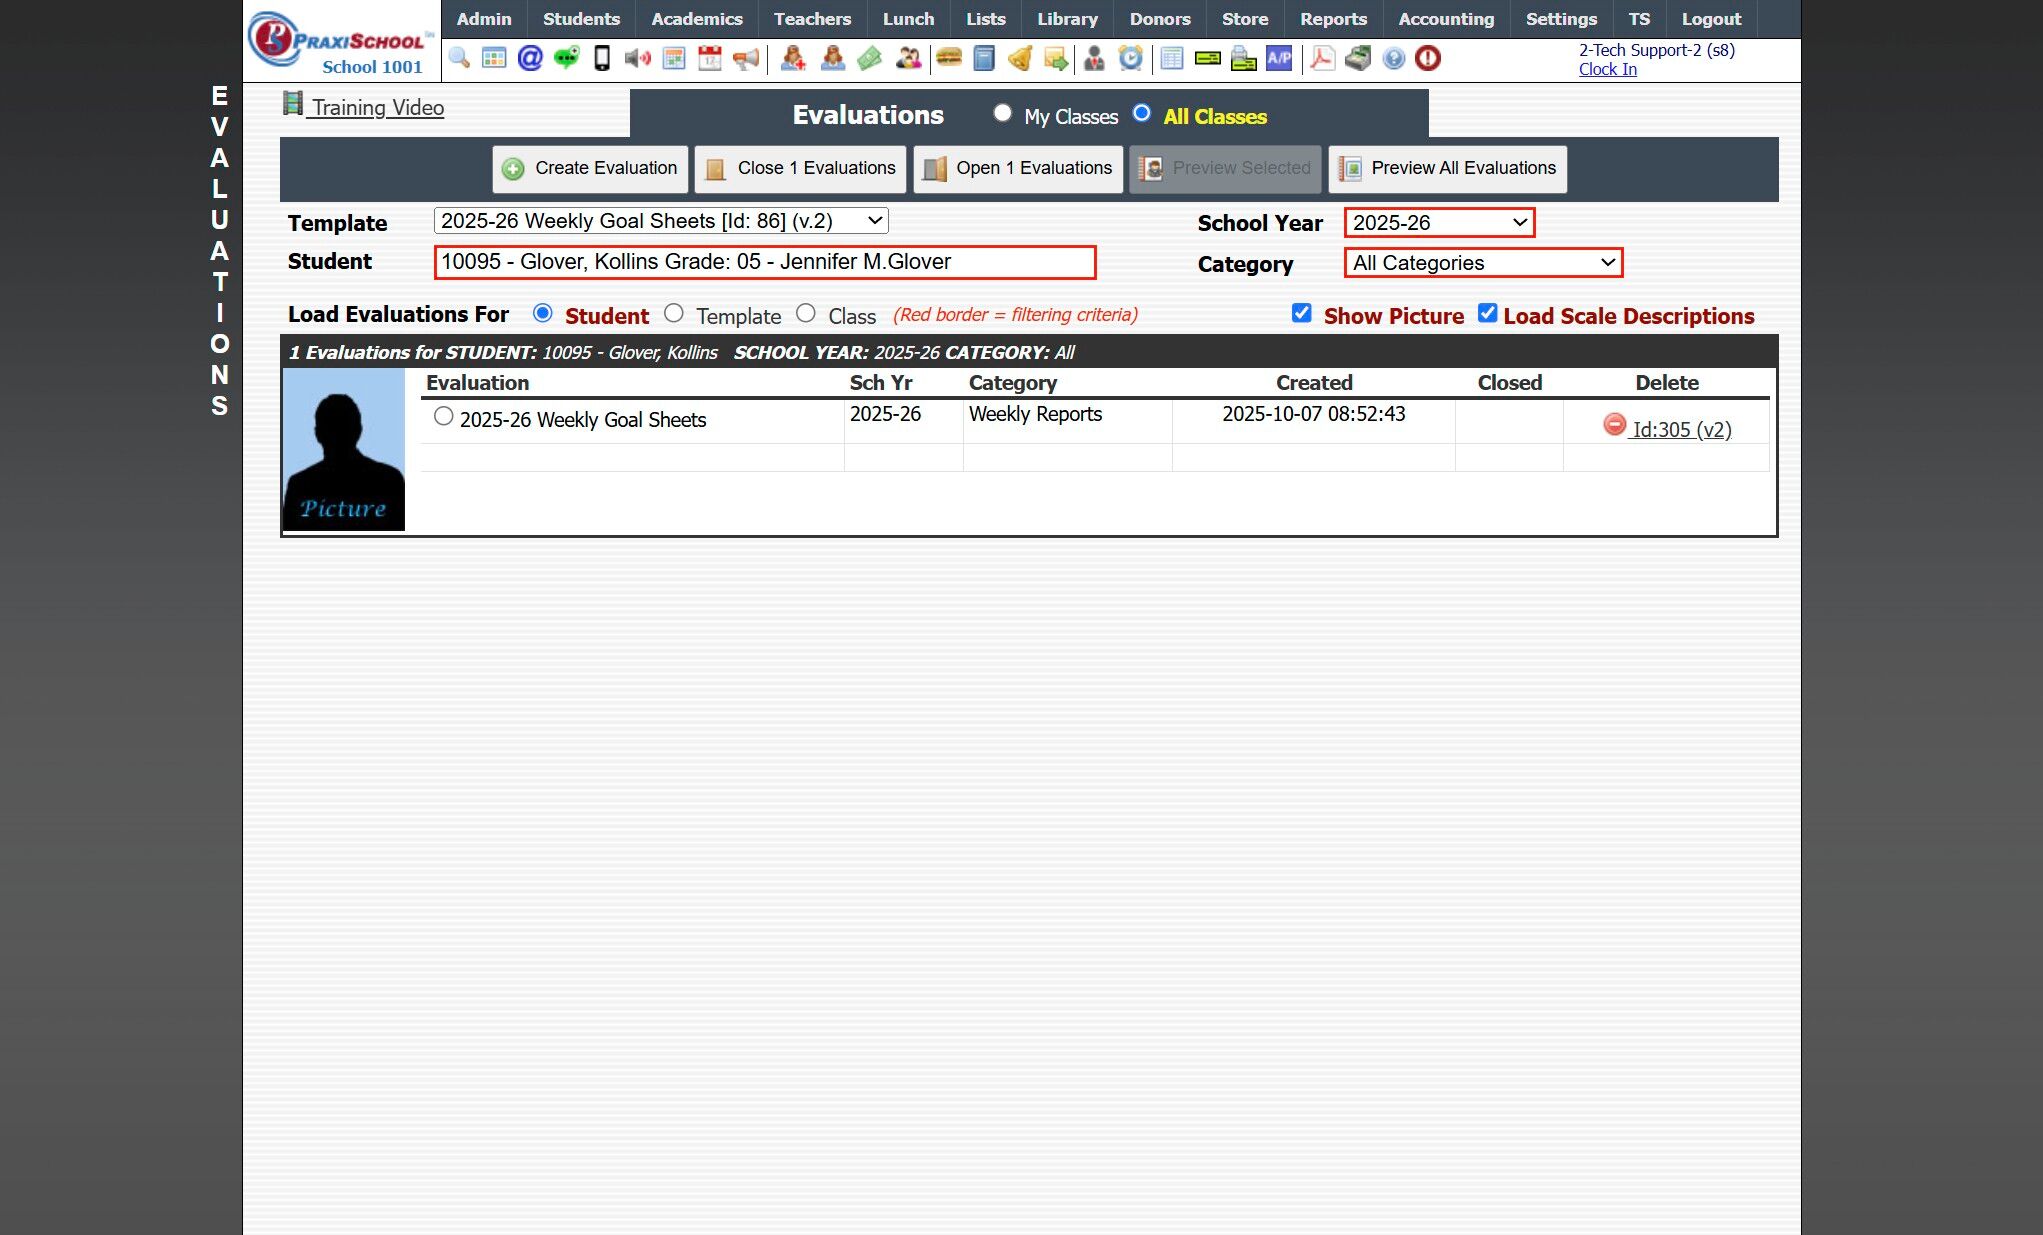The height and width of the screenshot is (1235, 2043).
Task: Click the student picture thumbnail
Action: tap(344, 450)
